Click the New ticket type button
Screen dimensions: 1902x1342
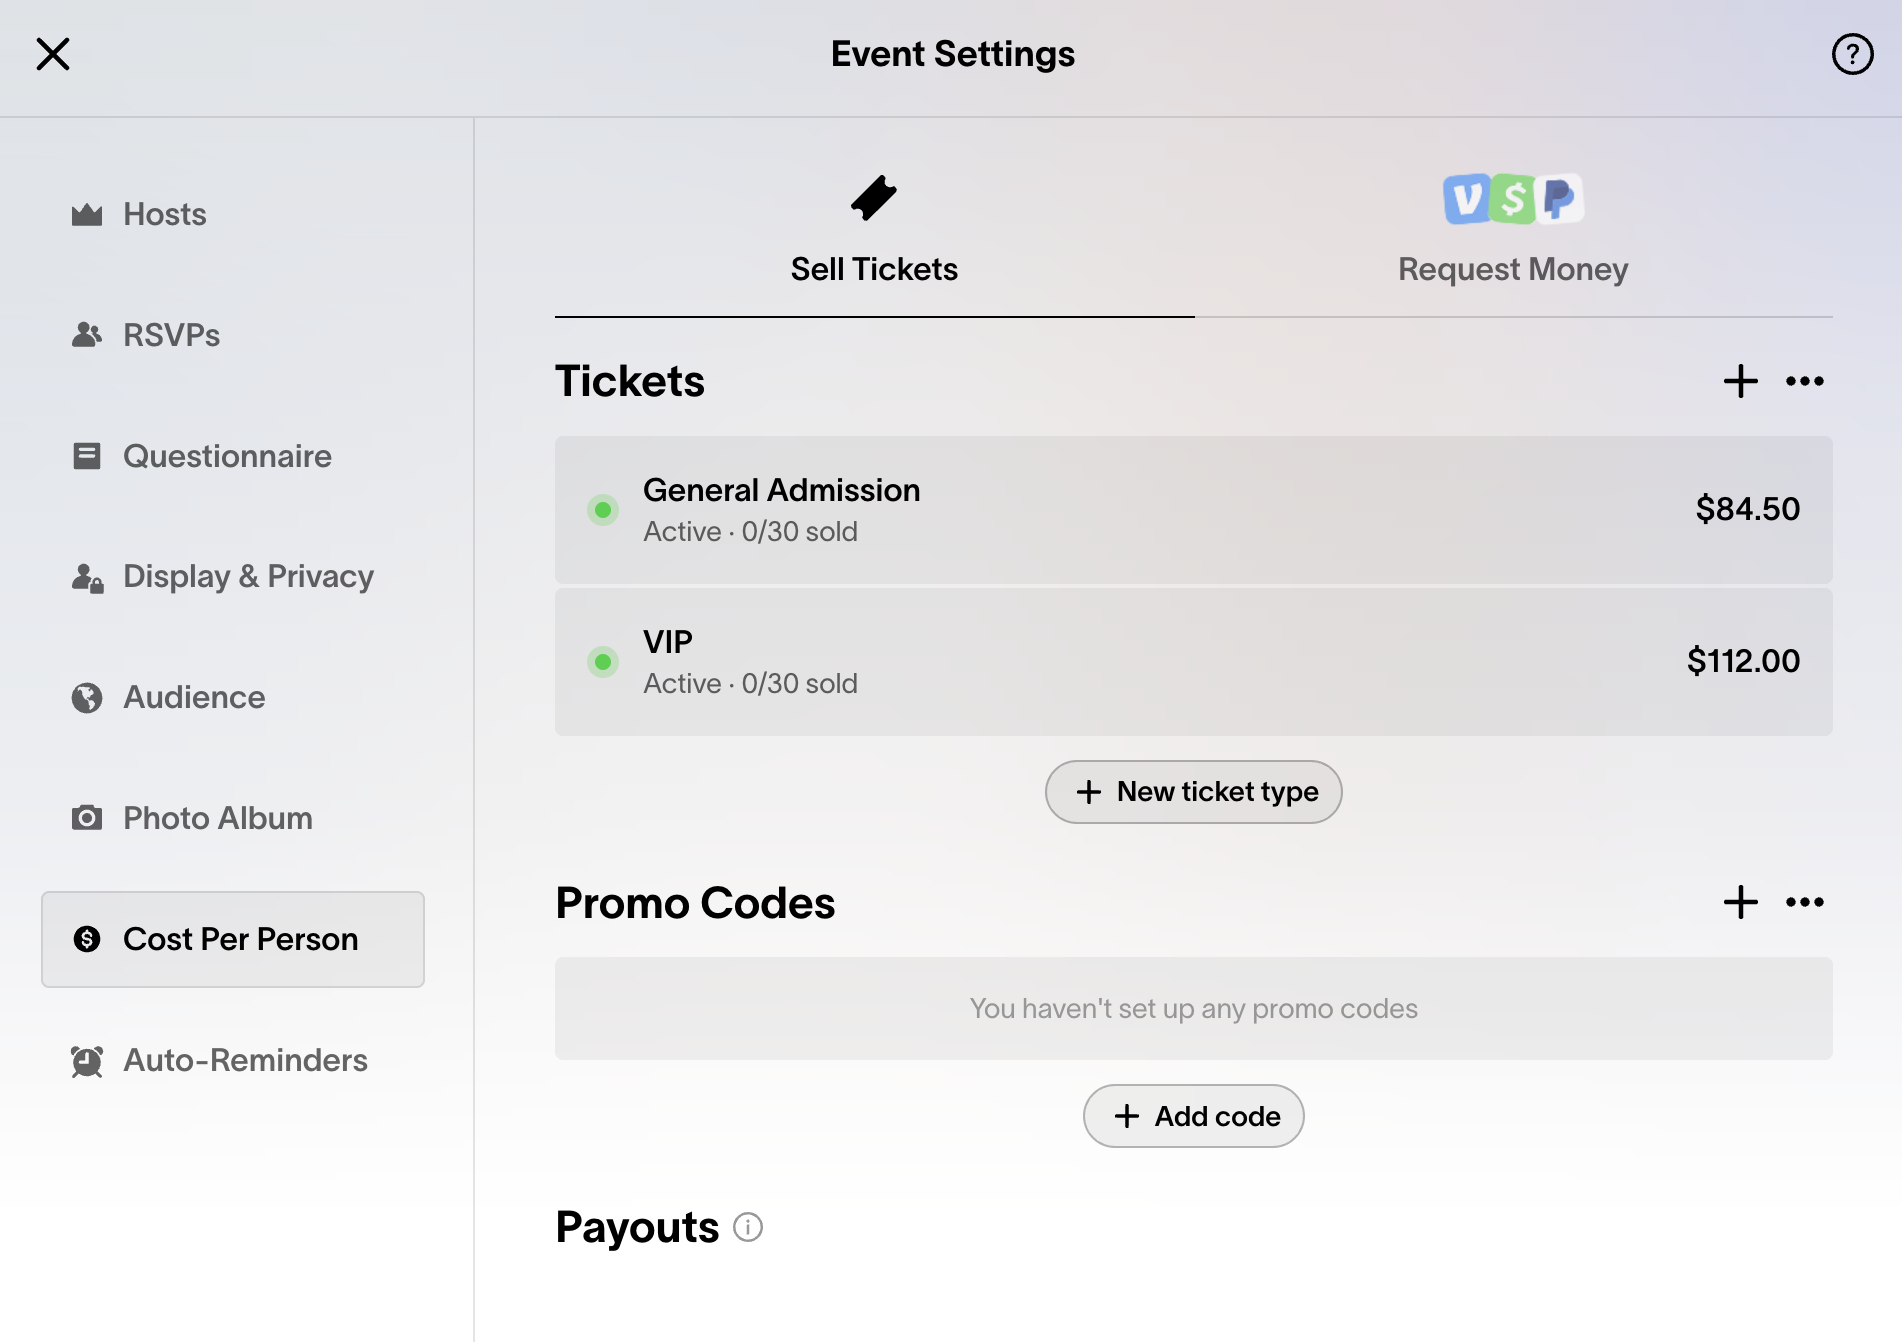point(1194,792)
